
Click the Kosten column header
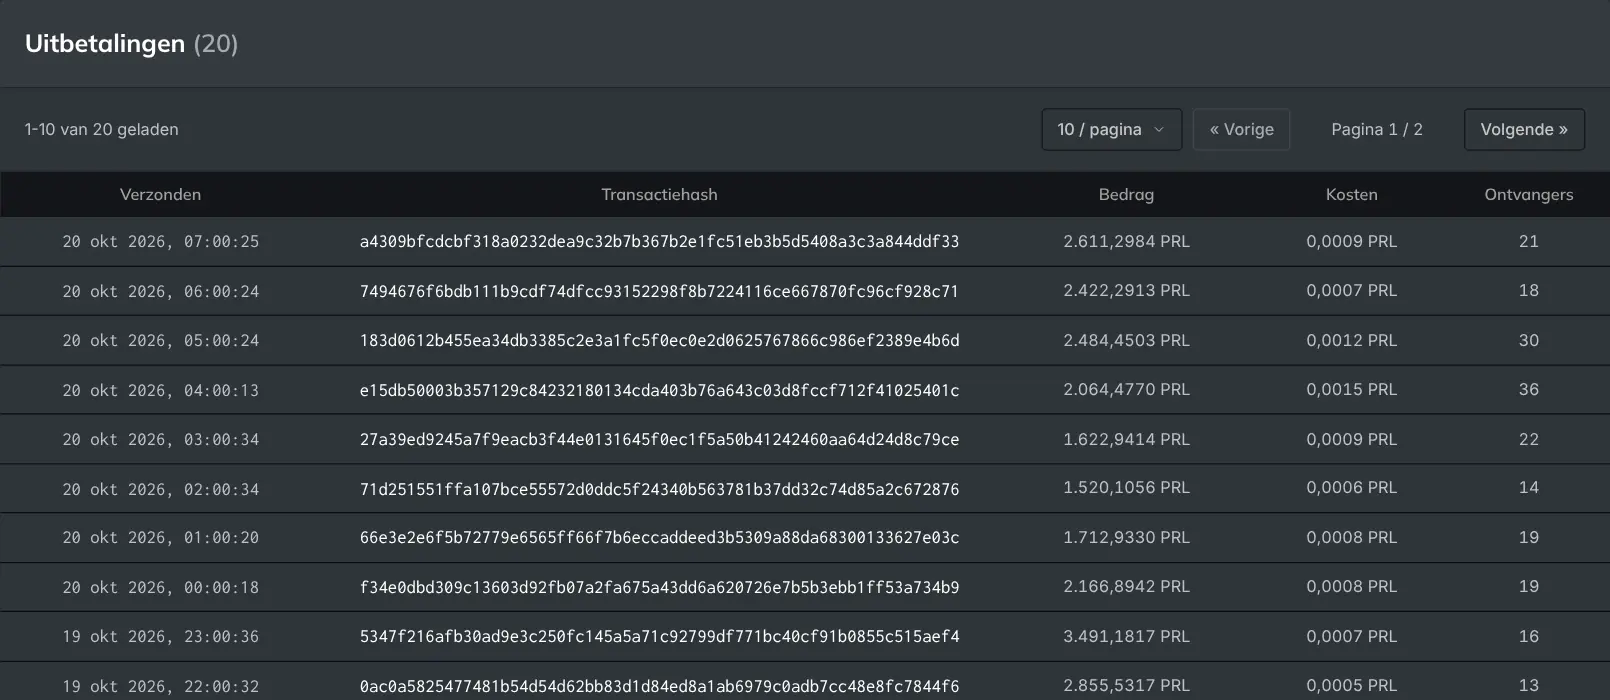(1351, 195)
